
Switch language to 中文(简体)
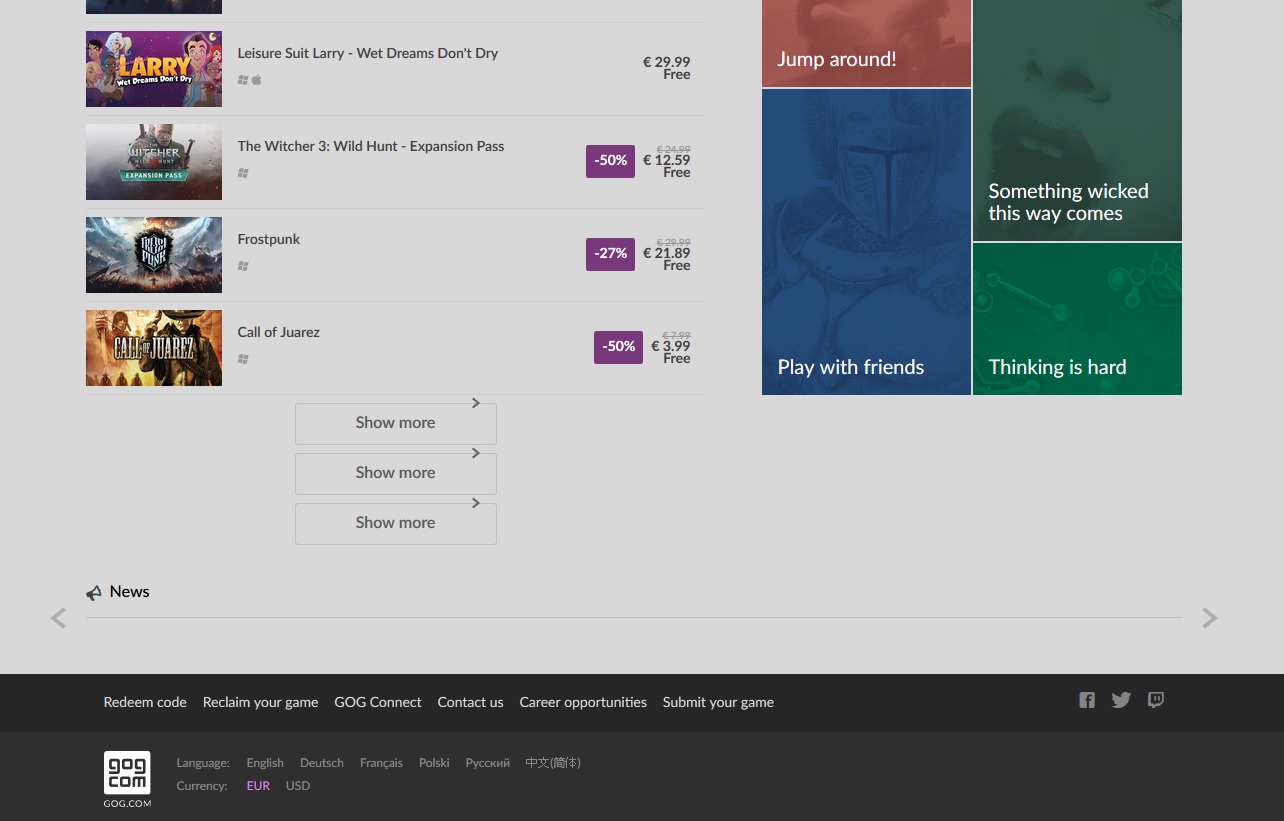pyautogui.click(x=553, y=763)
